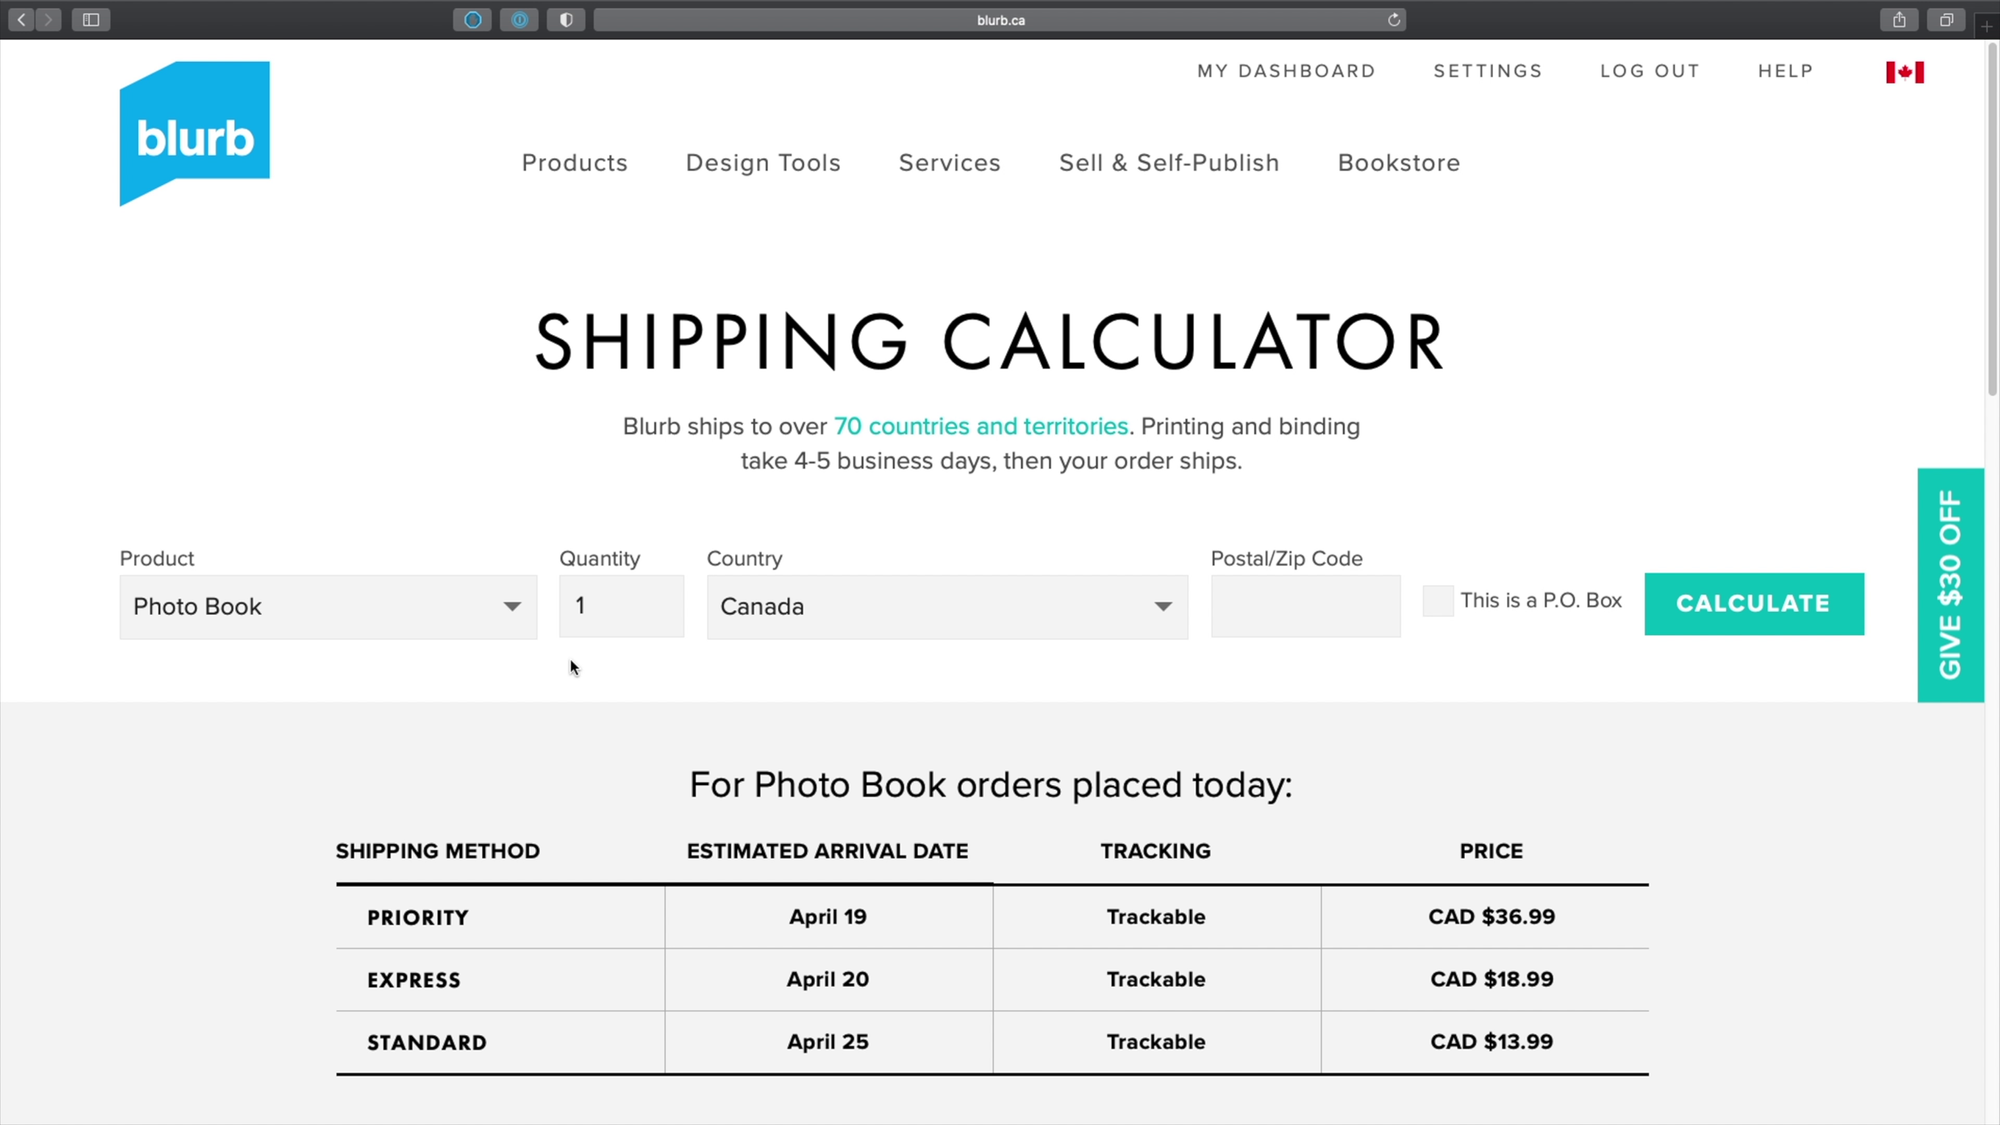This screenshot has height=1125, width=2000.
Task: Click Trackable in the Priority row
Action: [x=1155, y=917]
